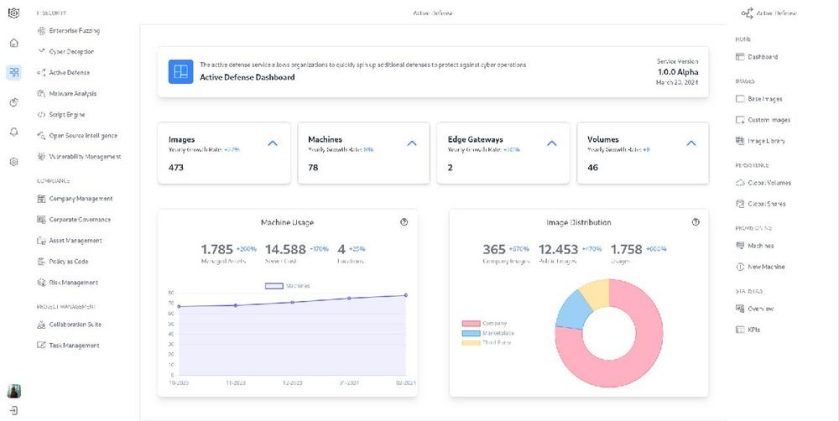
Task: Collapse the Machines card chevron
Action: (x=411, y=143)
